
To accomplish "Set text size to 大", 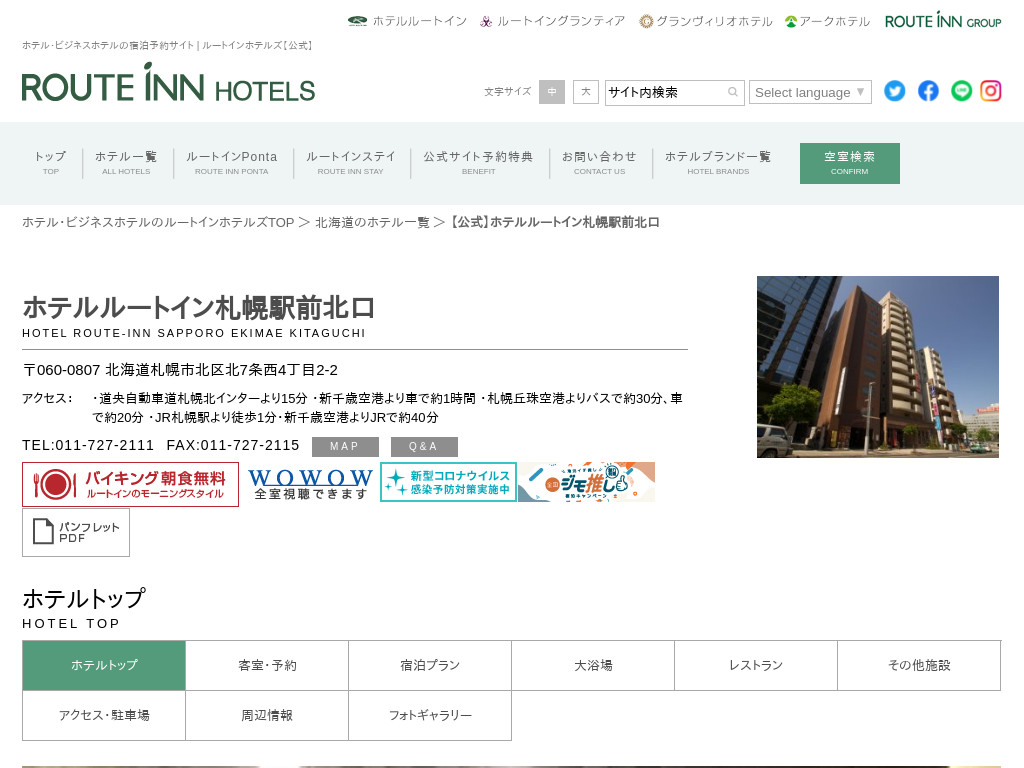I will 586,92.
